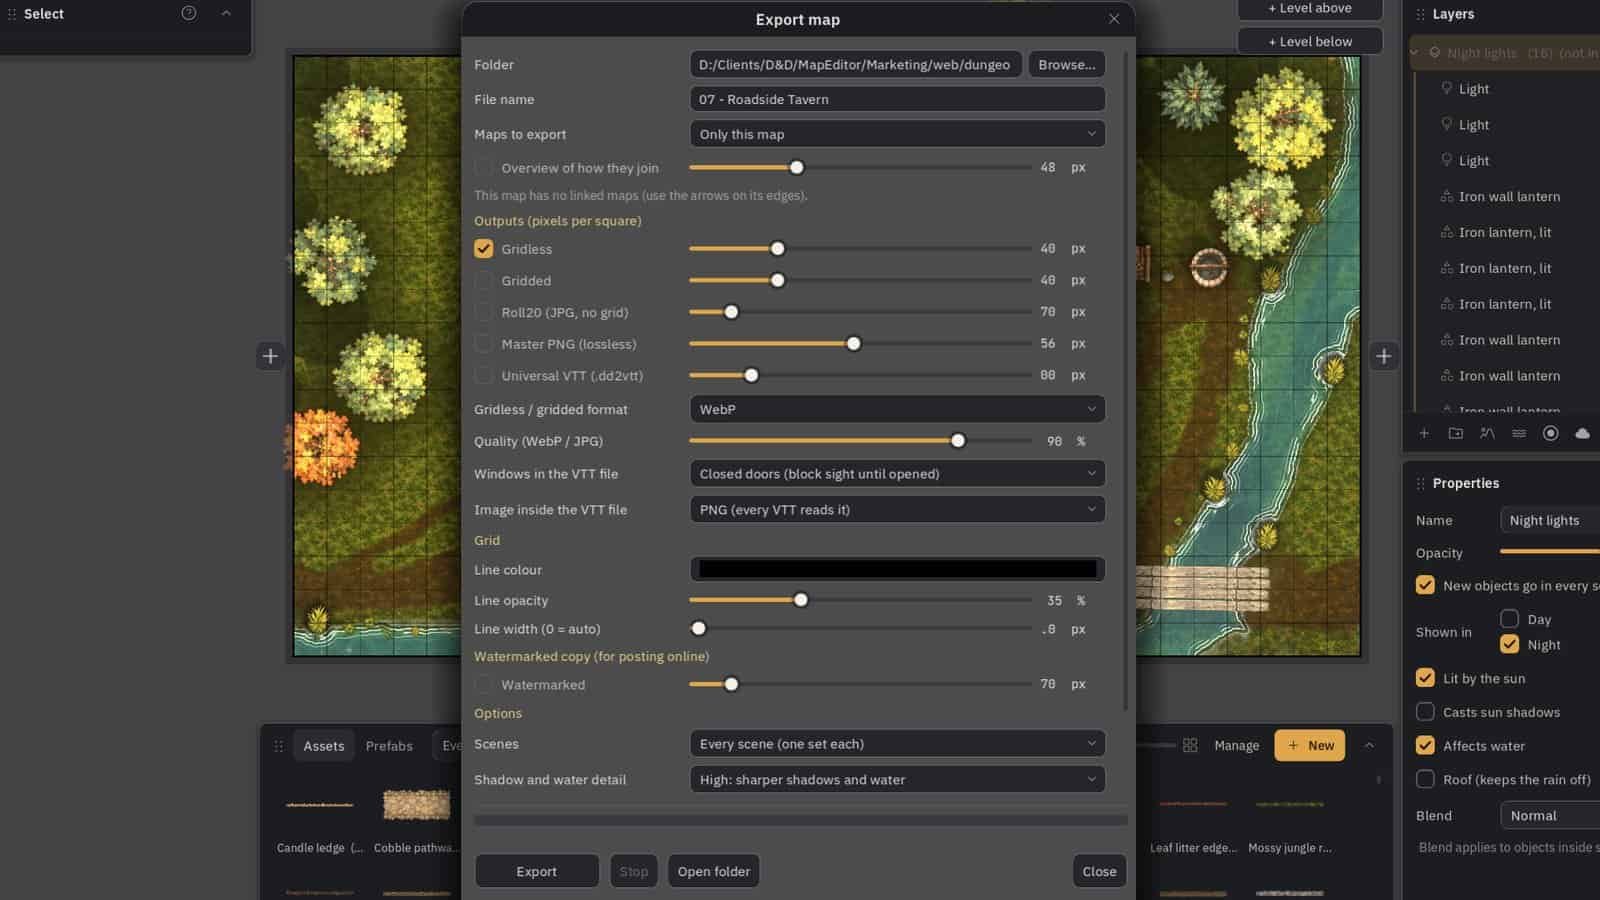Viewport: 1600px width, 900px height.
Task: Grab the Assets panel drag handle
Action: tap(279, 746)
